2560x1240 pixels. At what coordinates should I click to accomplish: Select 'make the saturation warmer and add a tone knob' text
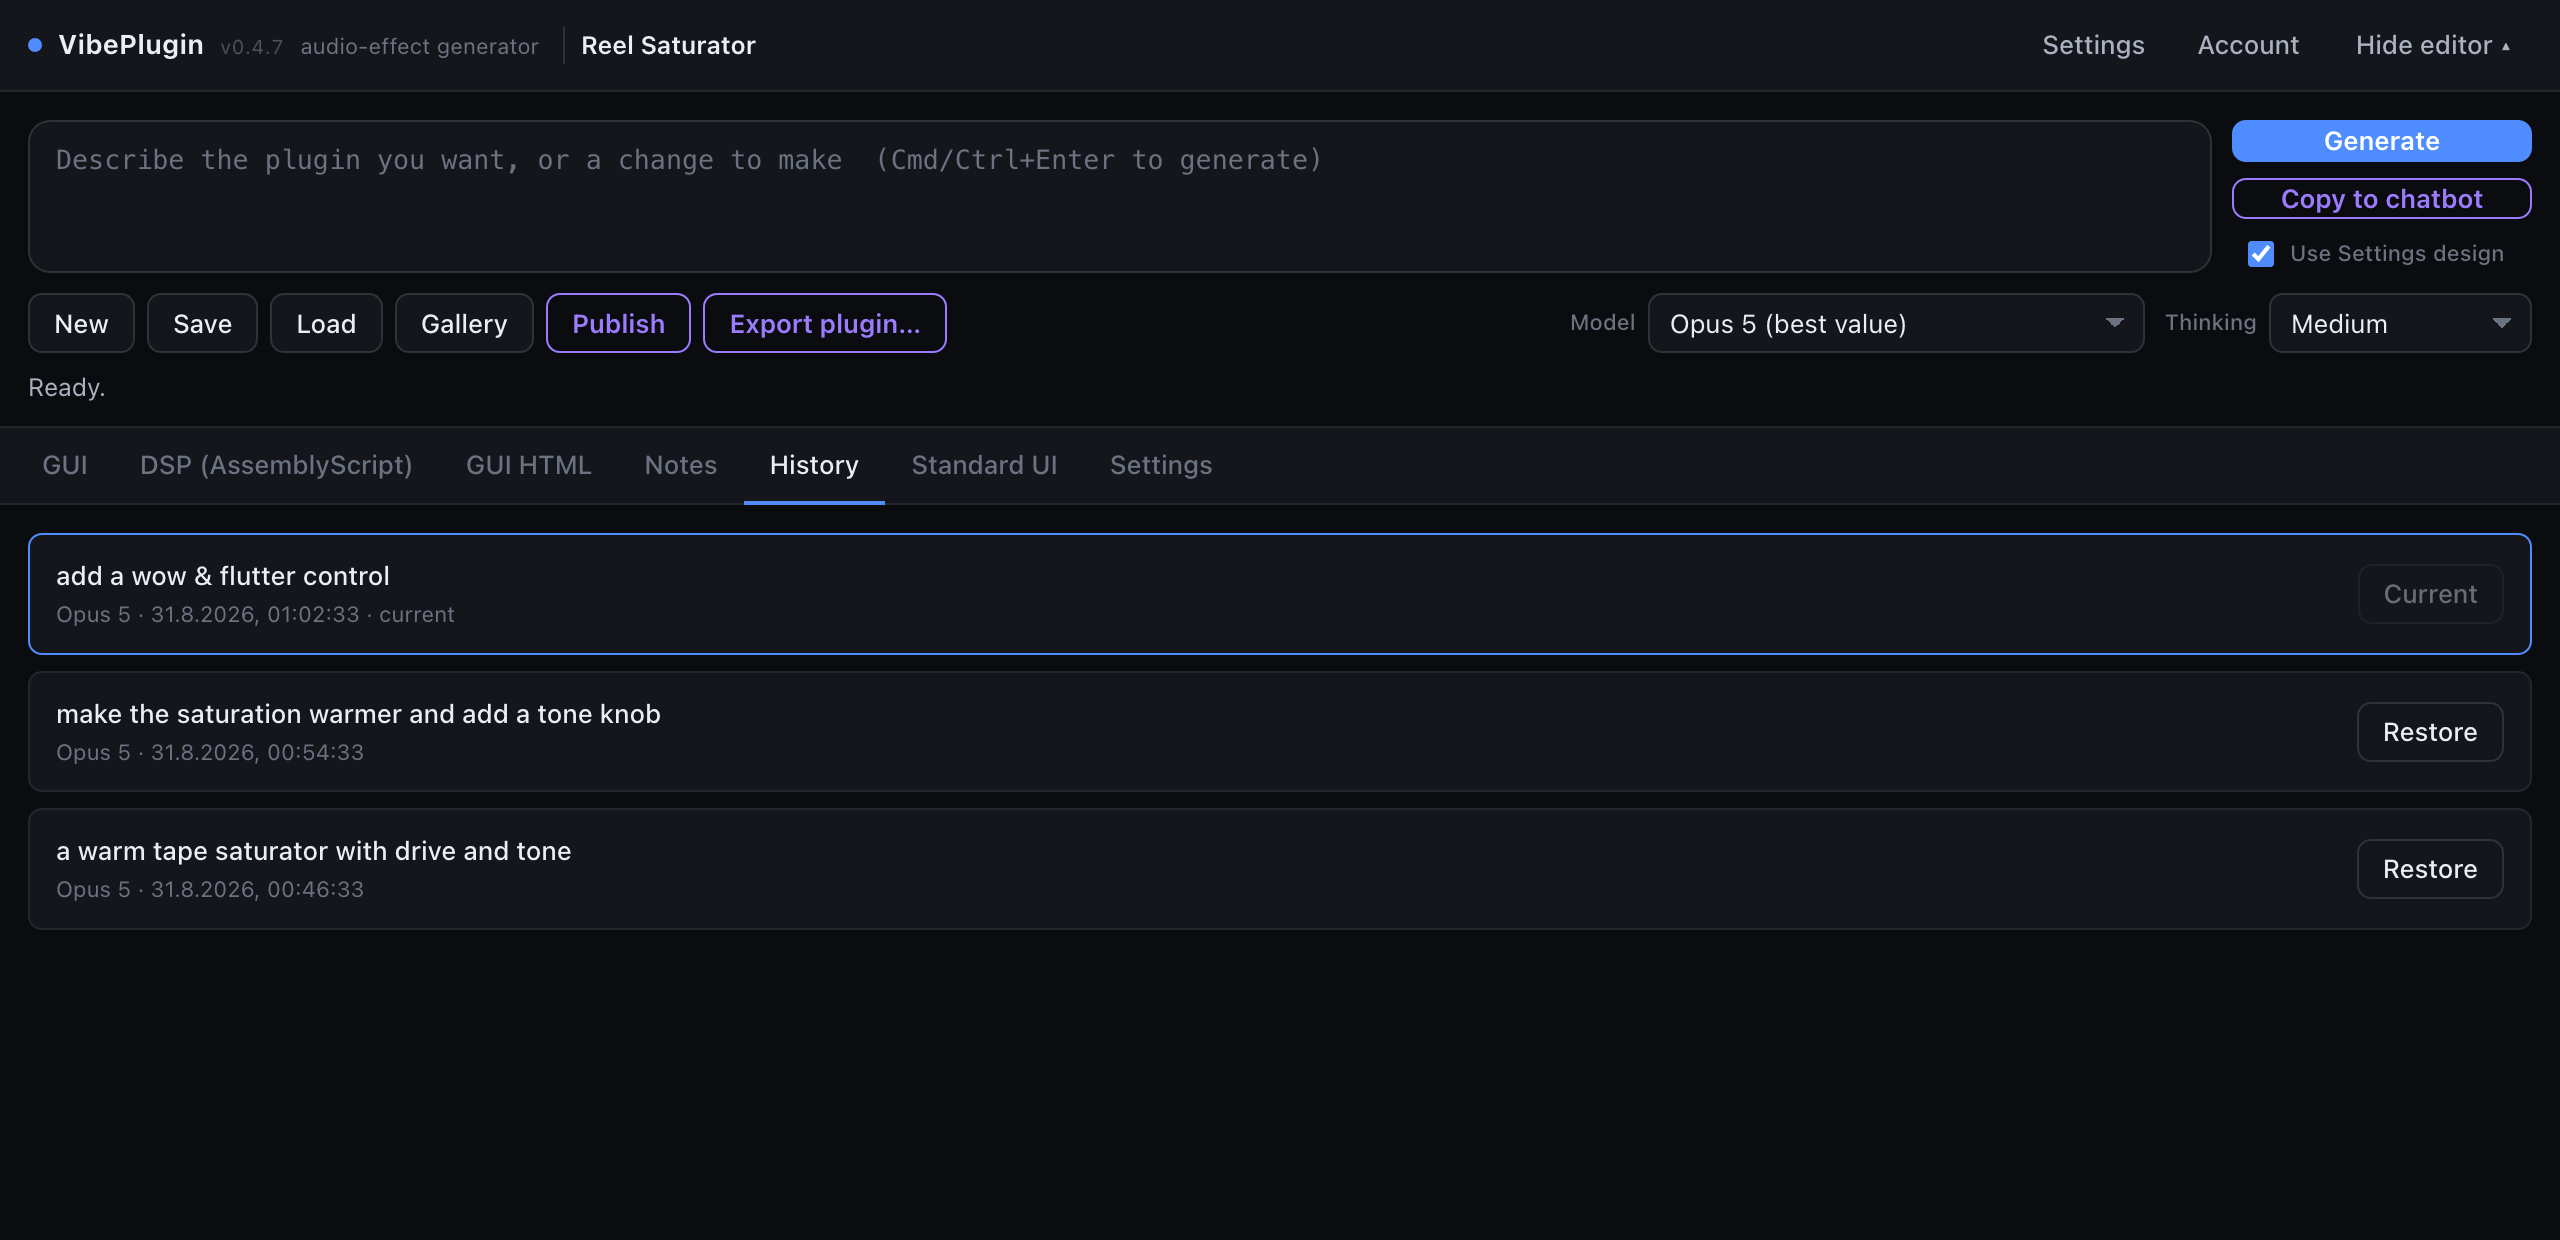(358, 714)
